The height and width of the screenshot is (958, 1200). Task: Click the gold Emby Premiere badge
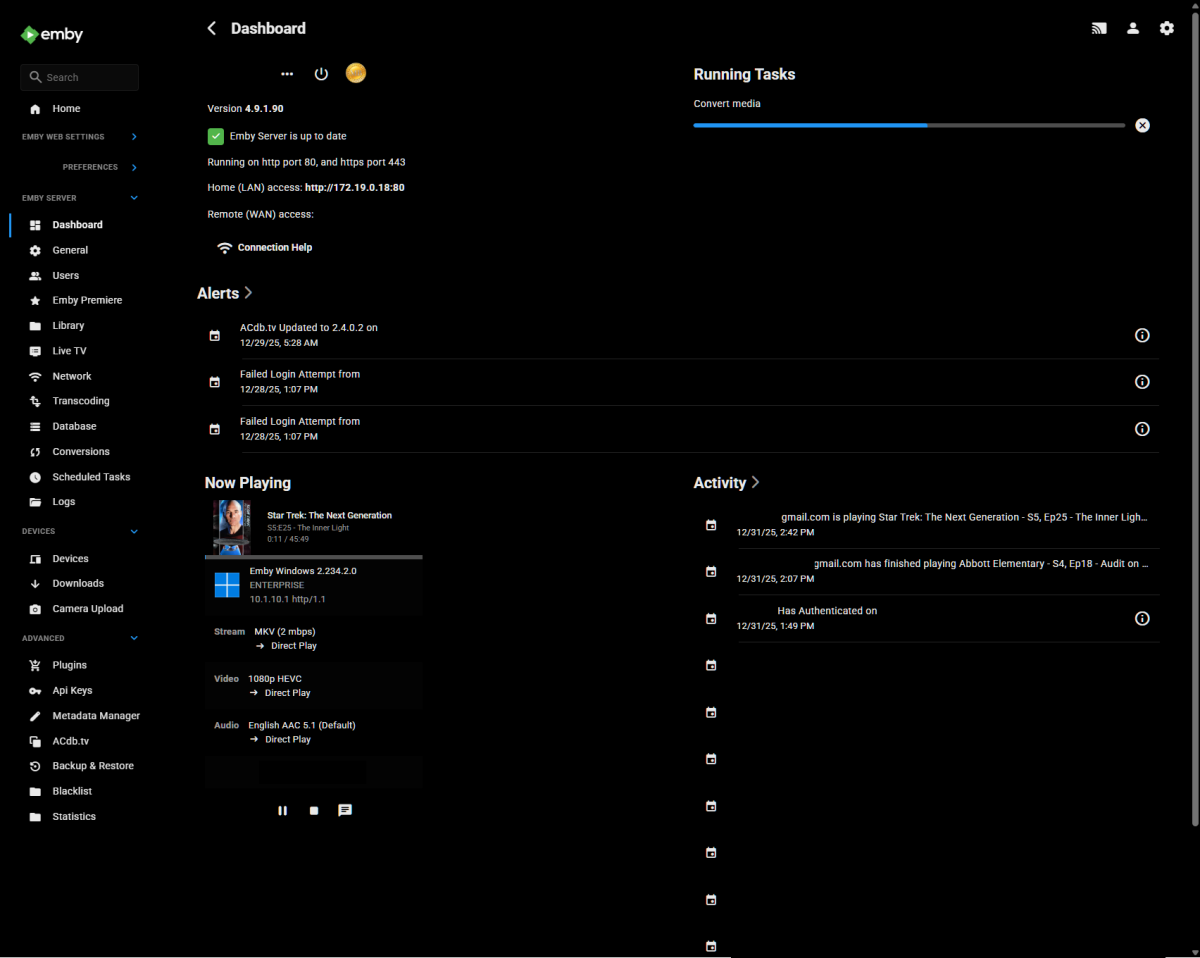tap(355, 73)
